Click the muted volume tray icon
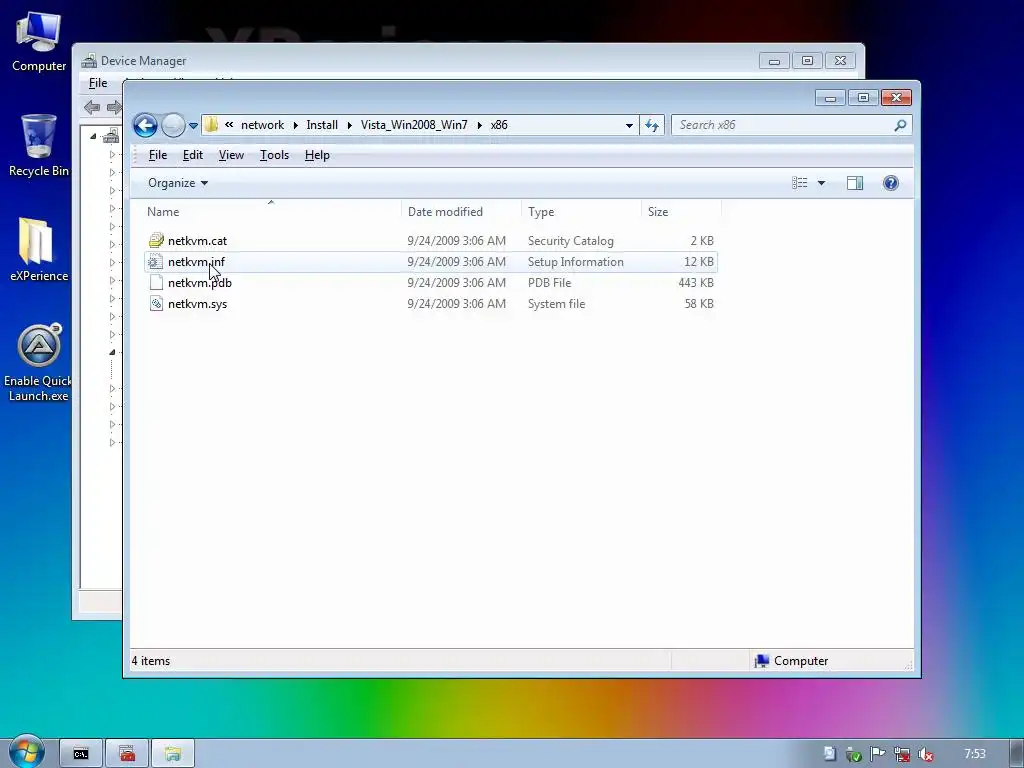The image size is (1024, 768). tap(925, 754)
